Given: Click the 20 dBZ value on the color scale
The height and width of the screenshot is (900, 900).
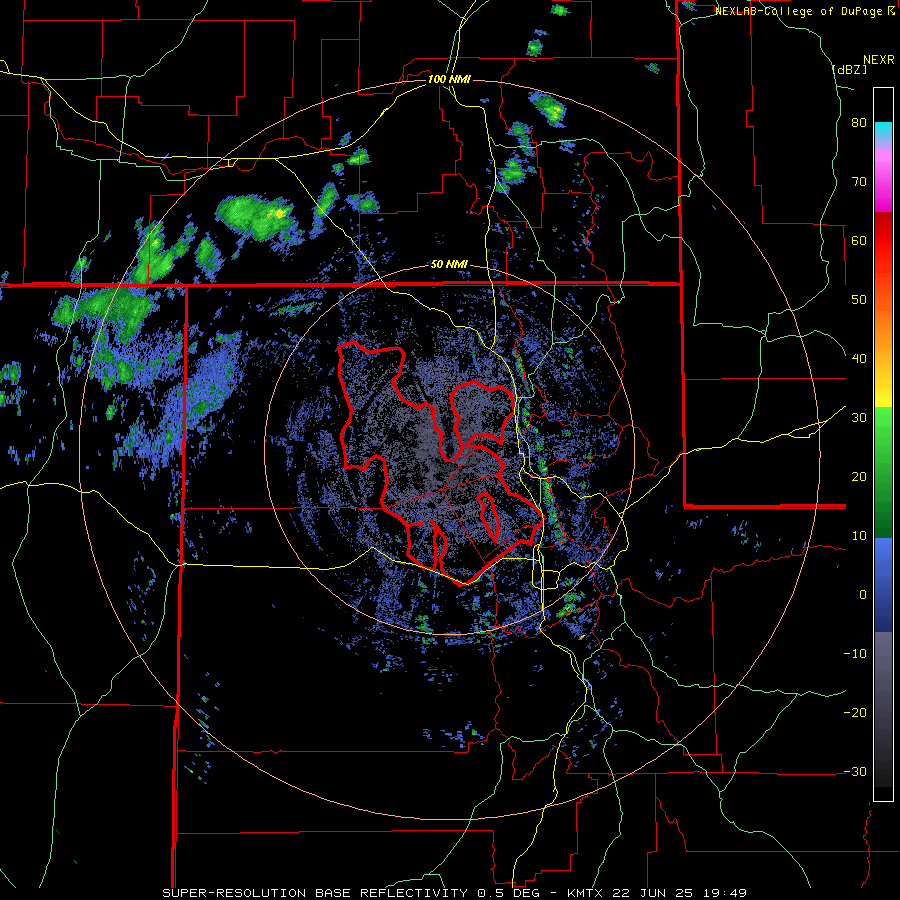Looking at the screenshot, I should coord(859,477).
